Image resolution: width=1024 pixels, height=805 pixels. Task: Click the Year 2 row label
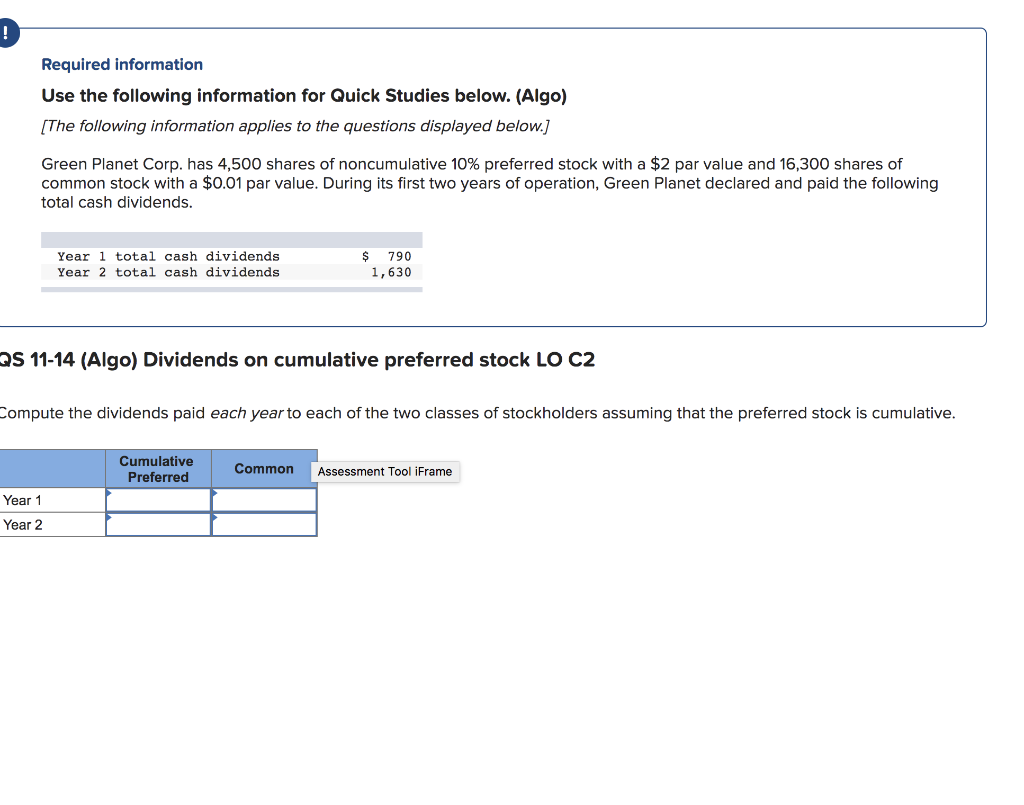pos(52,525)
